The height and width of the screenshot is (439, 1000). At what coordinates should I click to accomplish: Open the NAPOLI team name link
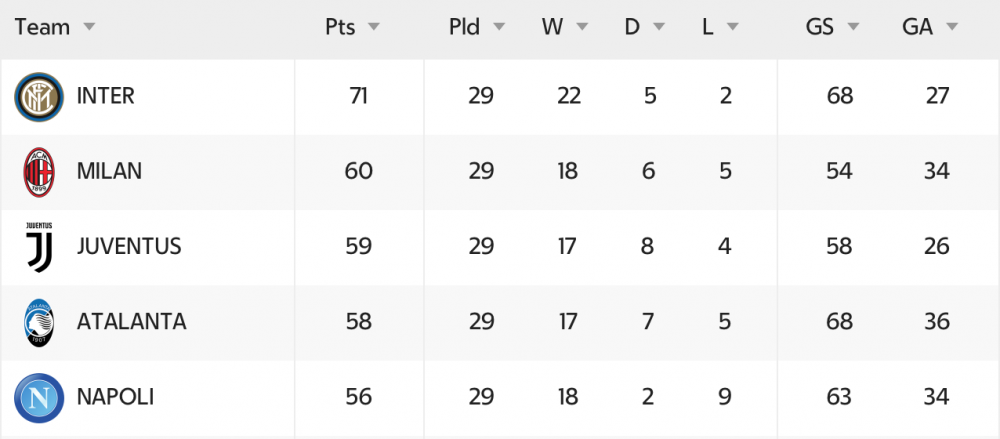115,398
